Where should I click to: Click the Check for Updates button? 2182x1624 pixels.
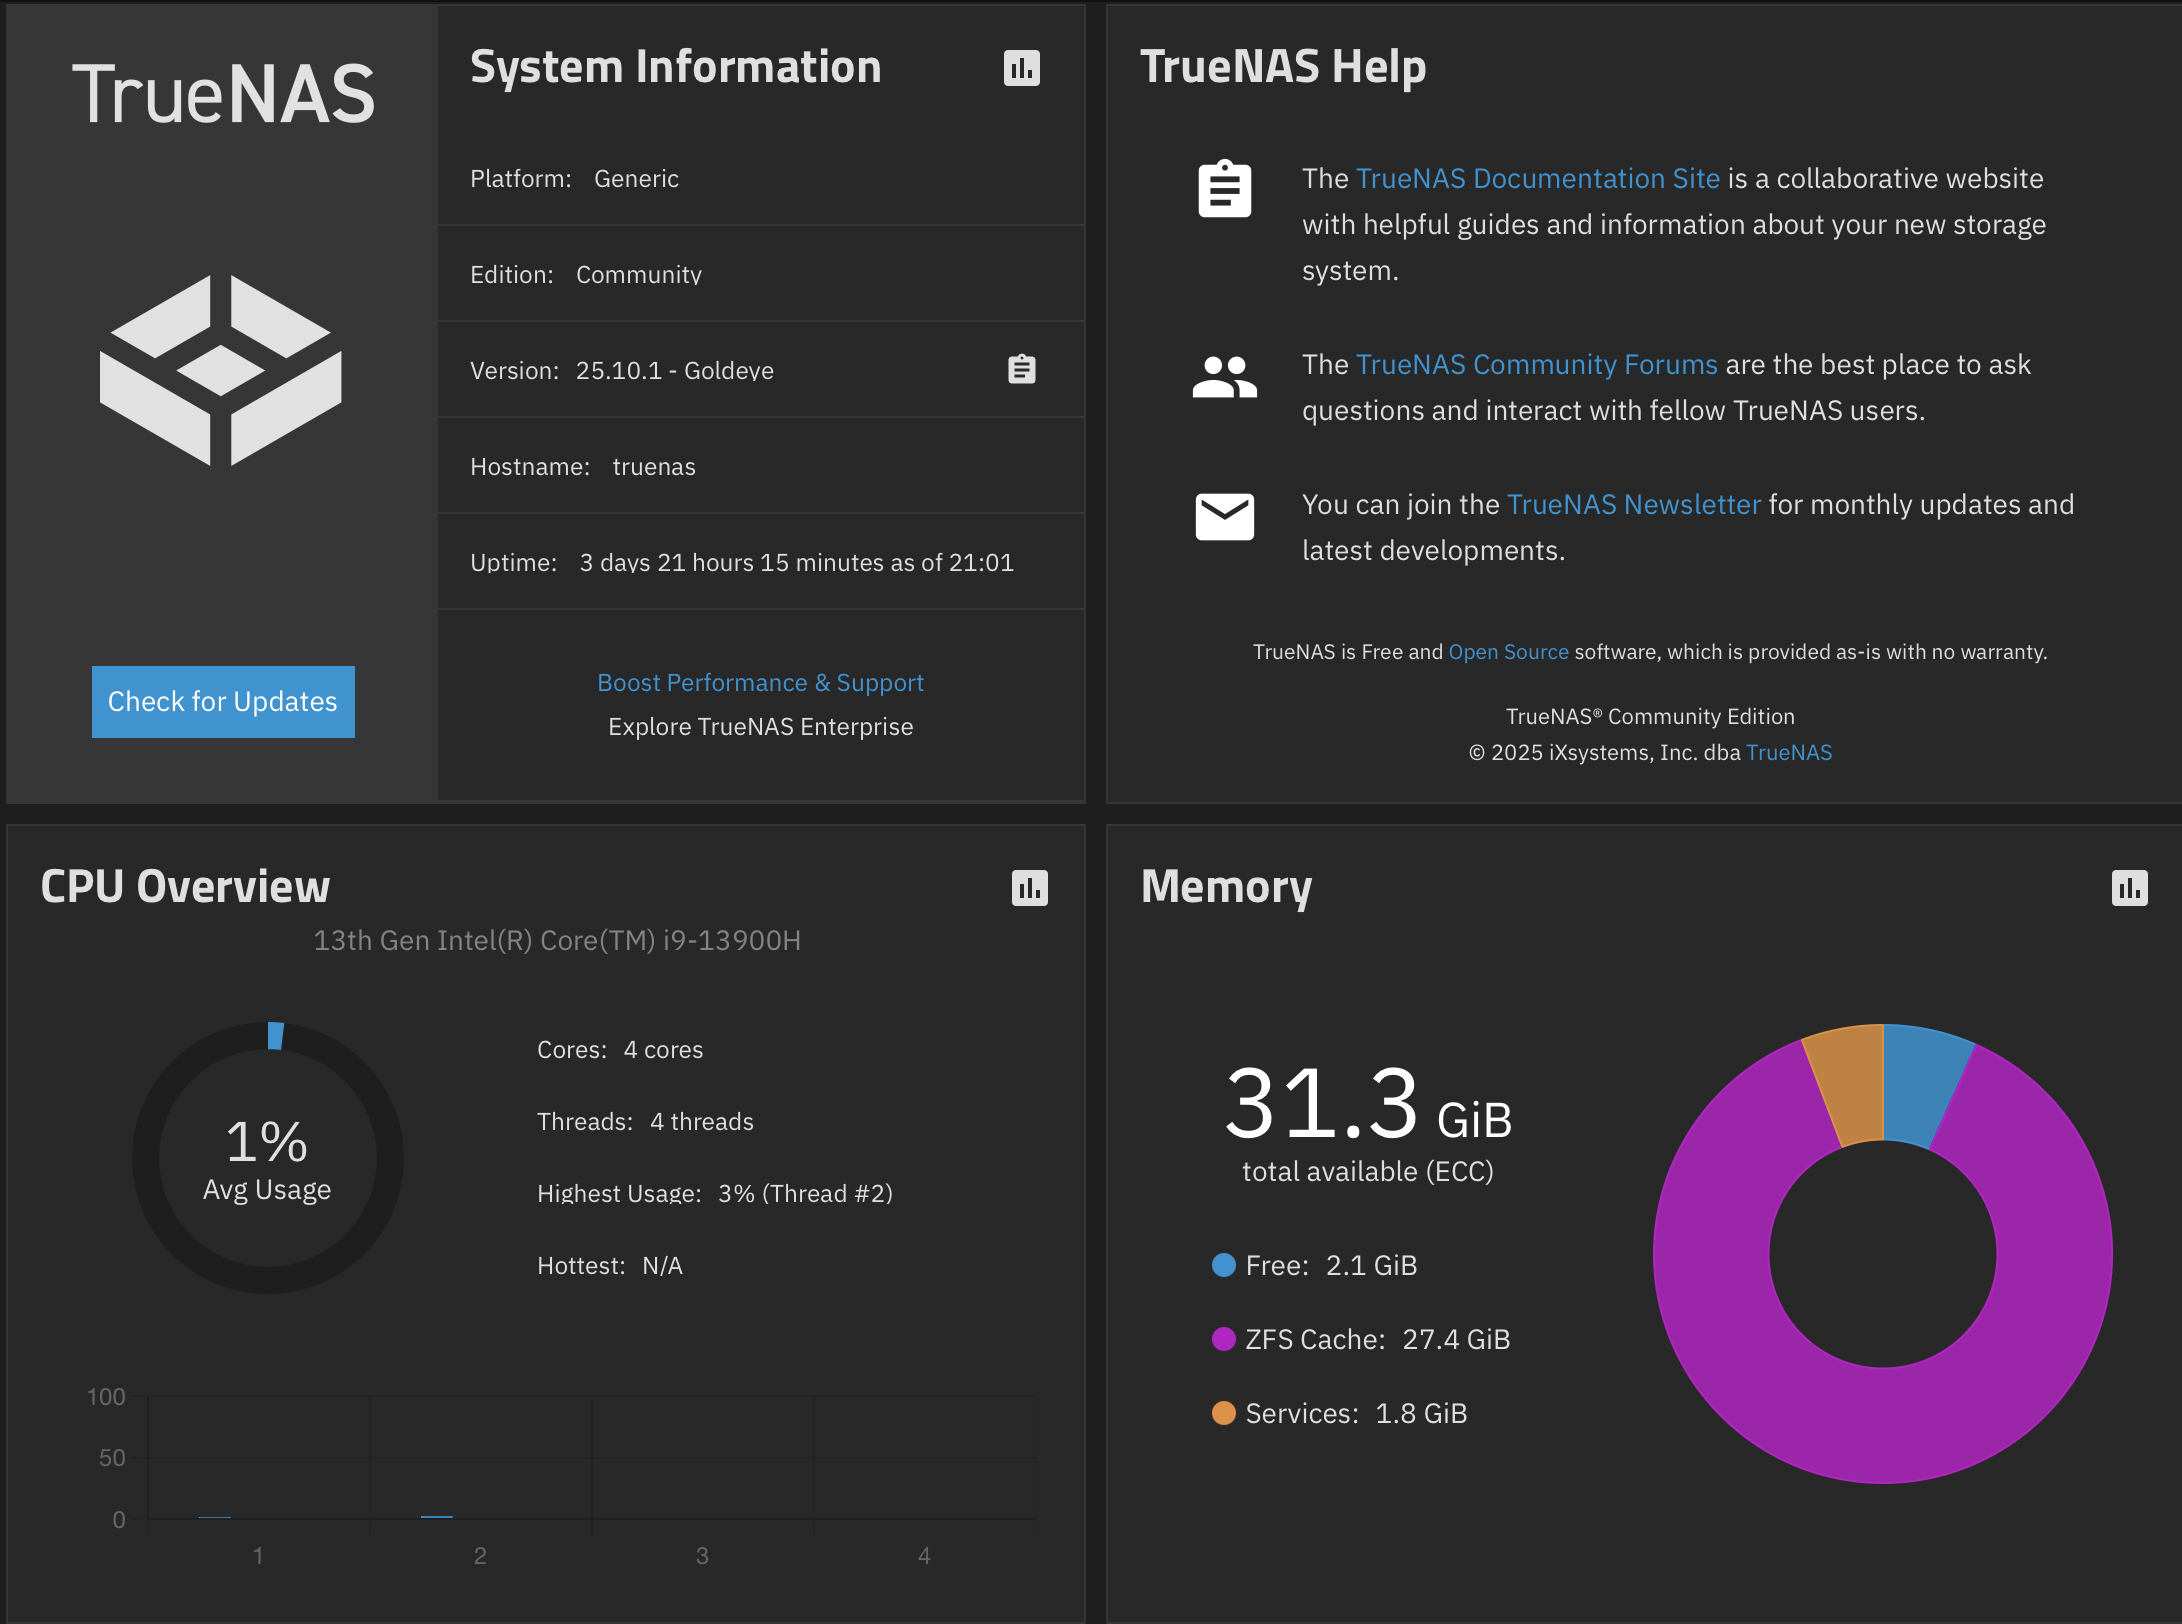(223, 702)
